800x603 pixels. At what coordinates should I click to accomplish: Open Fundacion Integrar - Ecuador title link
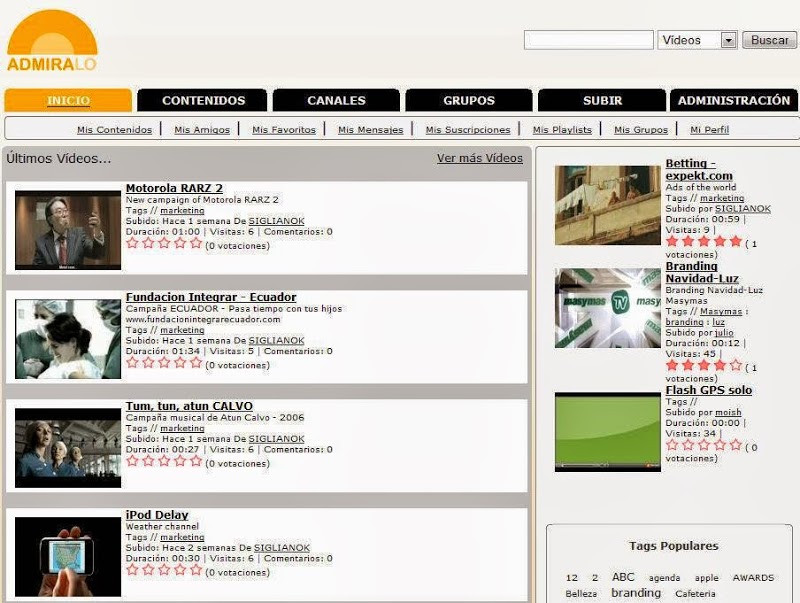click(211, 297)
